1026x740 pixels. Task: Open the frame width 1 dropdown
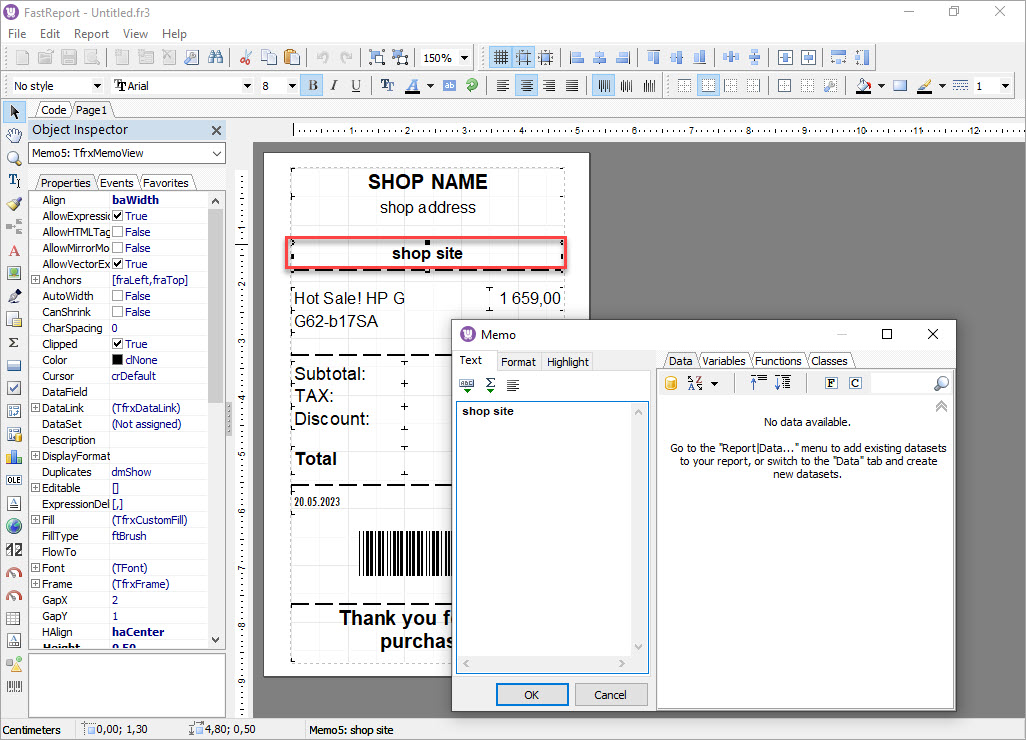pyautogui.click(x=1005, y=86)
